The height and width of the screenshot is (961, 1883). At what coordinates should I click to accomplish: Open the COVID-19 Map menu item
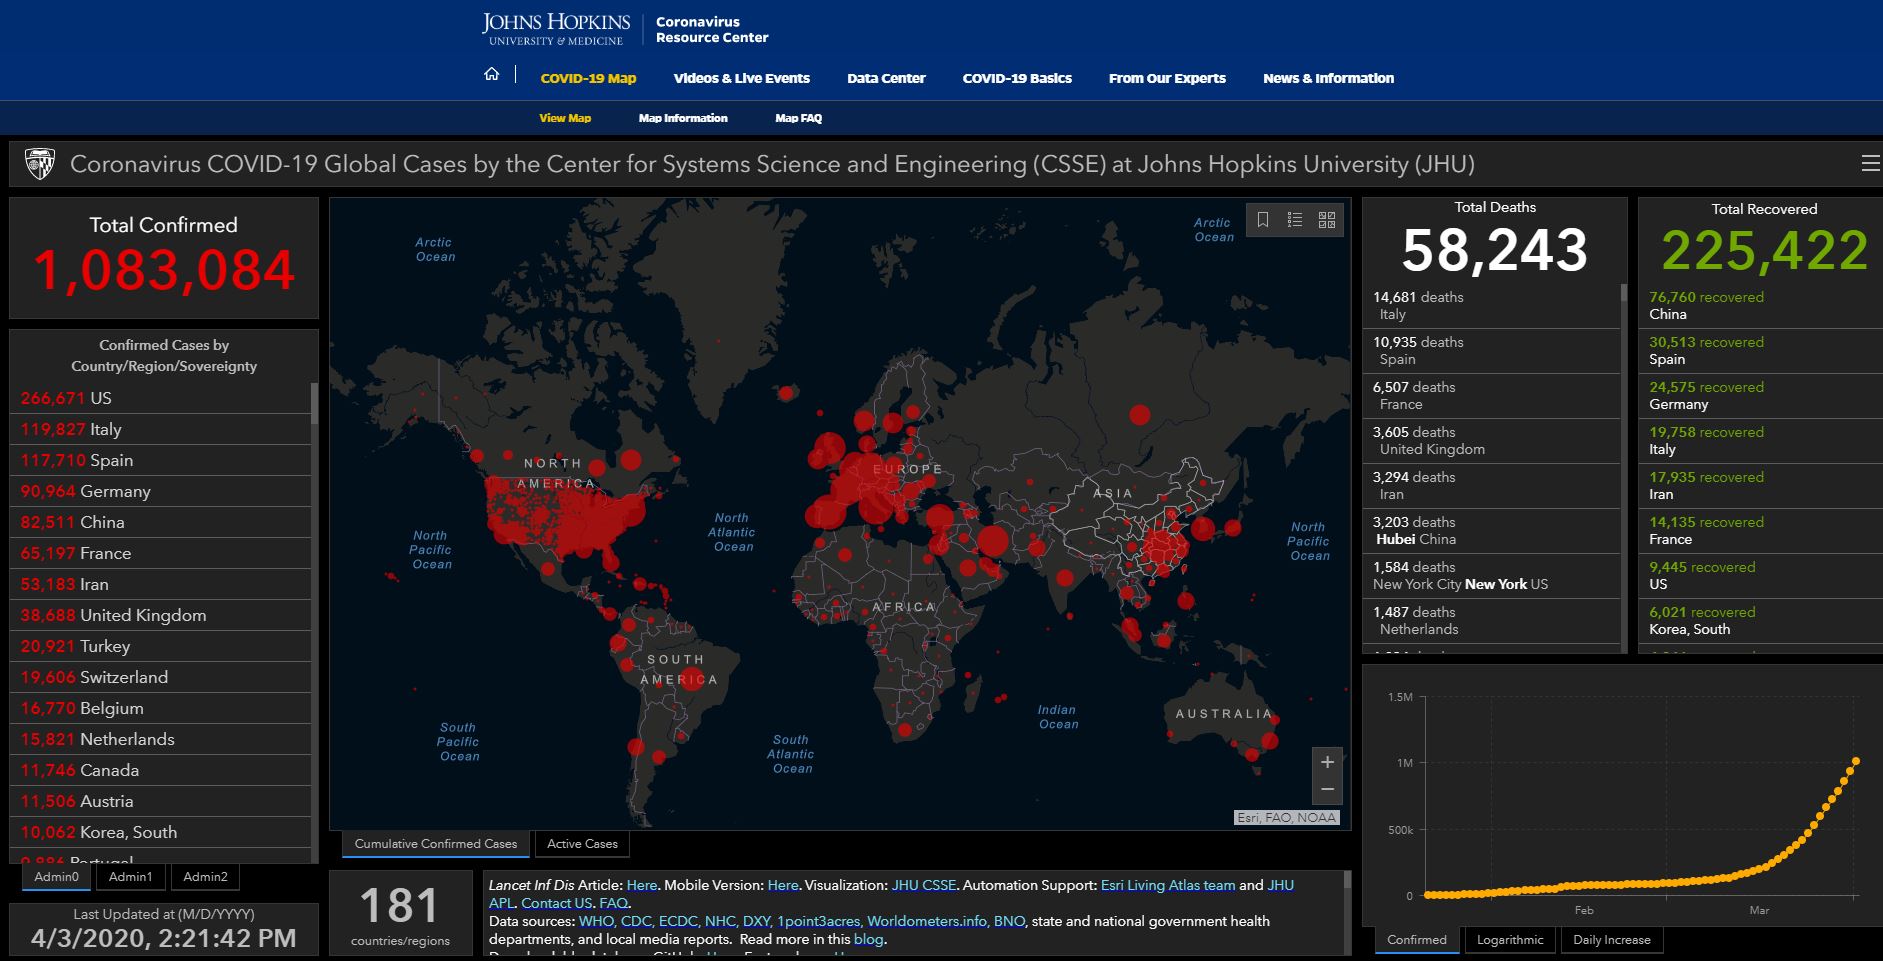(588, 78)
